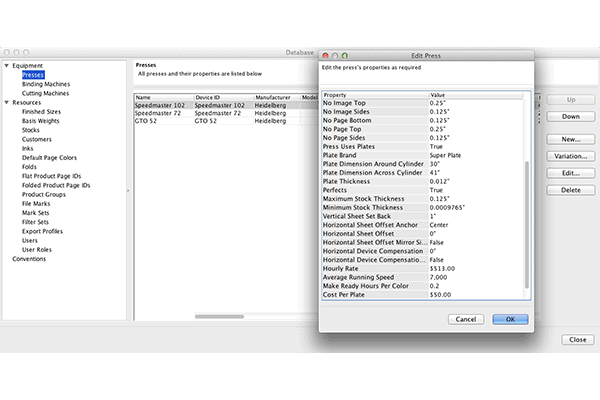Sort presses by Name column header

pos(164,97)
